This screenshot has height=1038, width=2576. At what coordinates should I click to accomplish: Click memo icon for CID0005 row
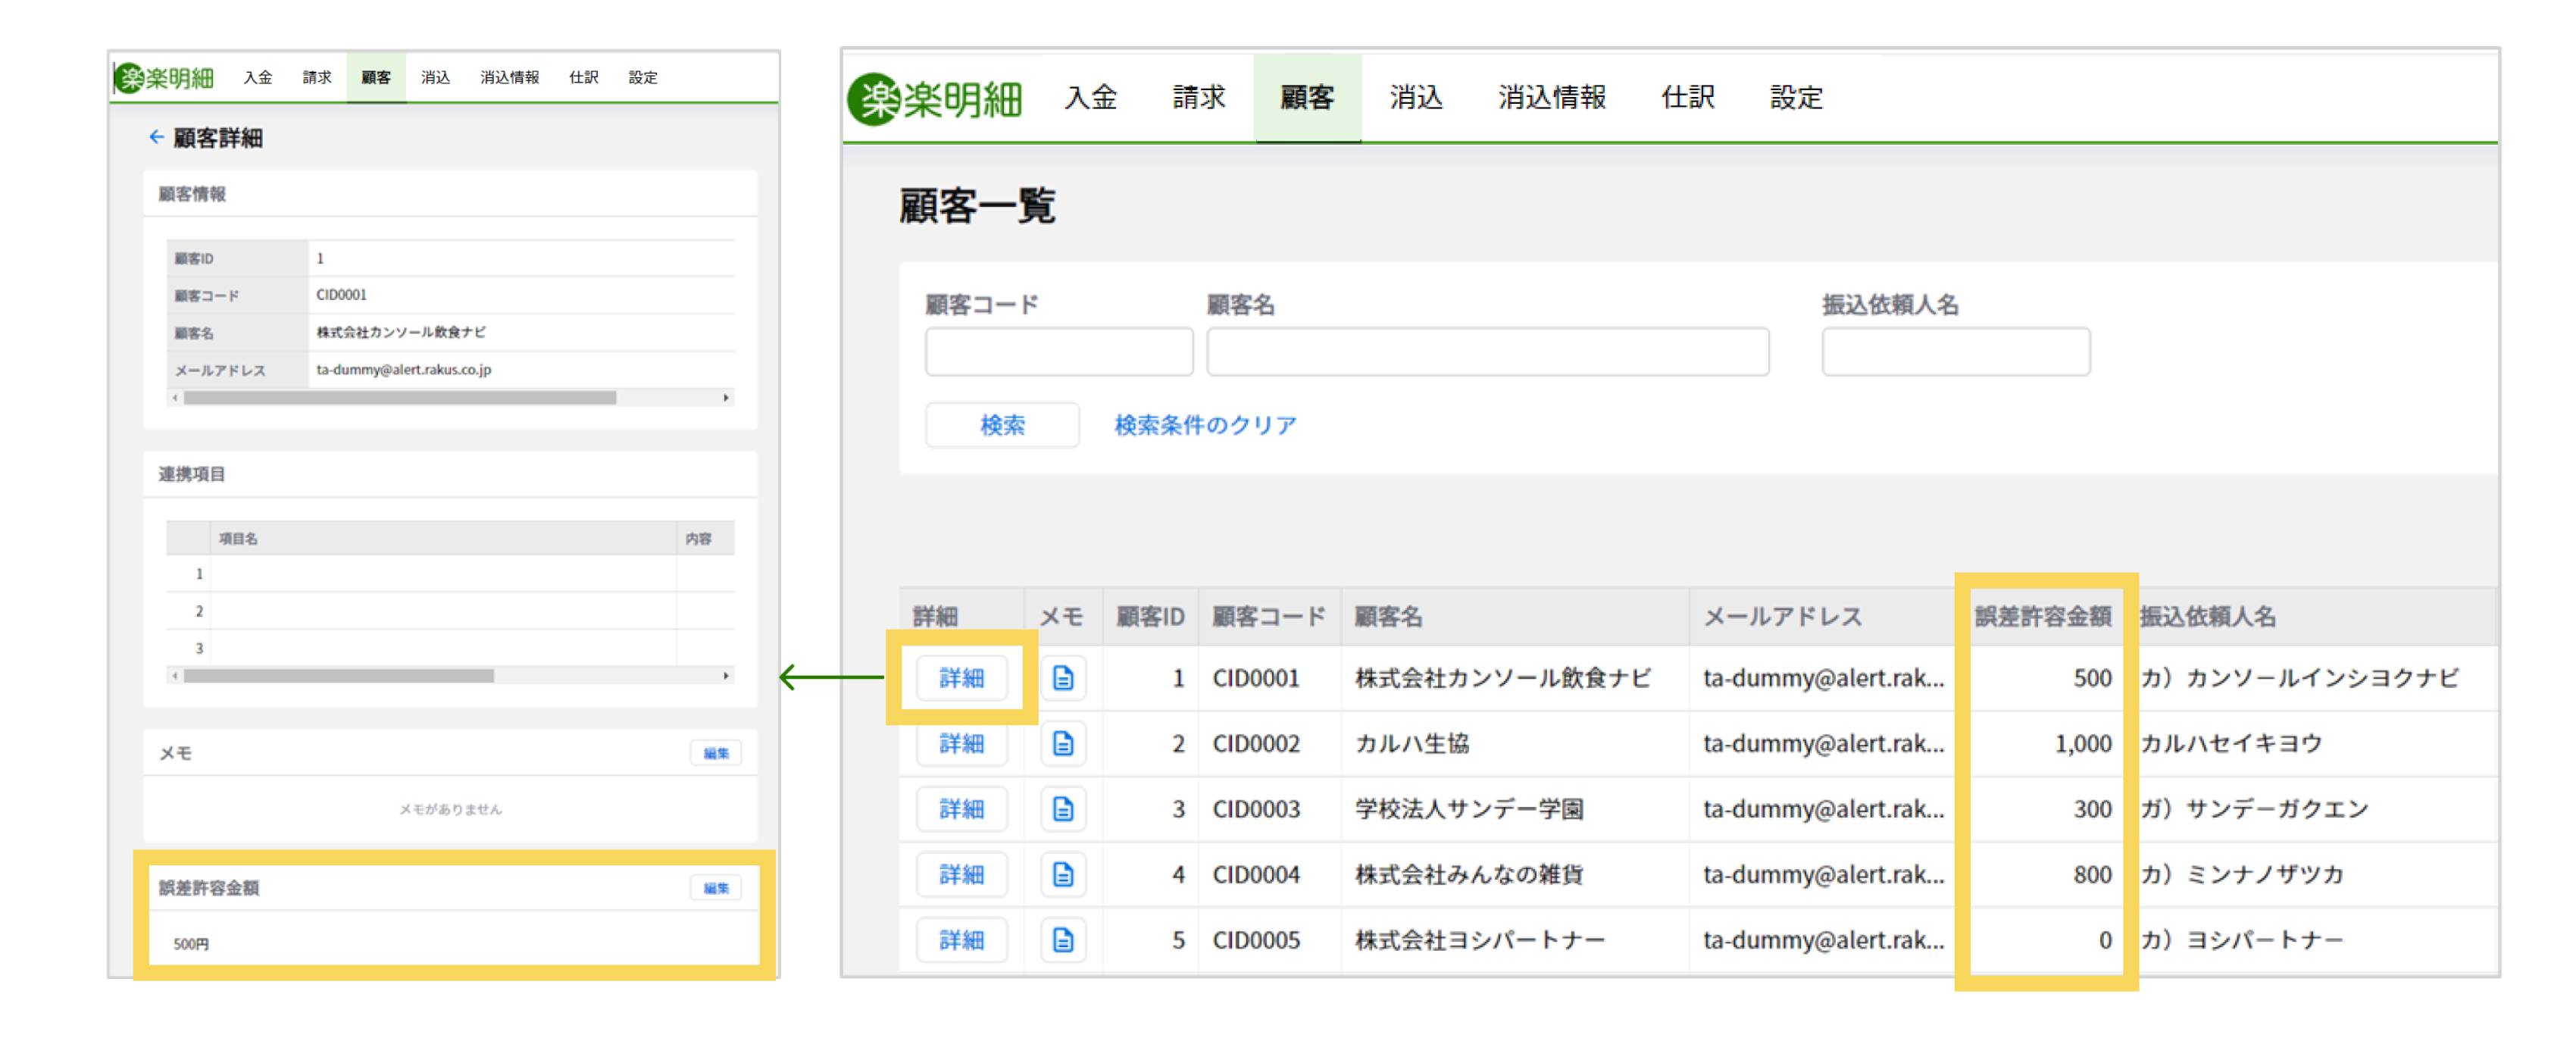1062,940
